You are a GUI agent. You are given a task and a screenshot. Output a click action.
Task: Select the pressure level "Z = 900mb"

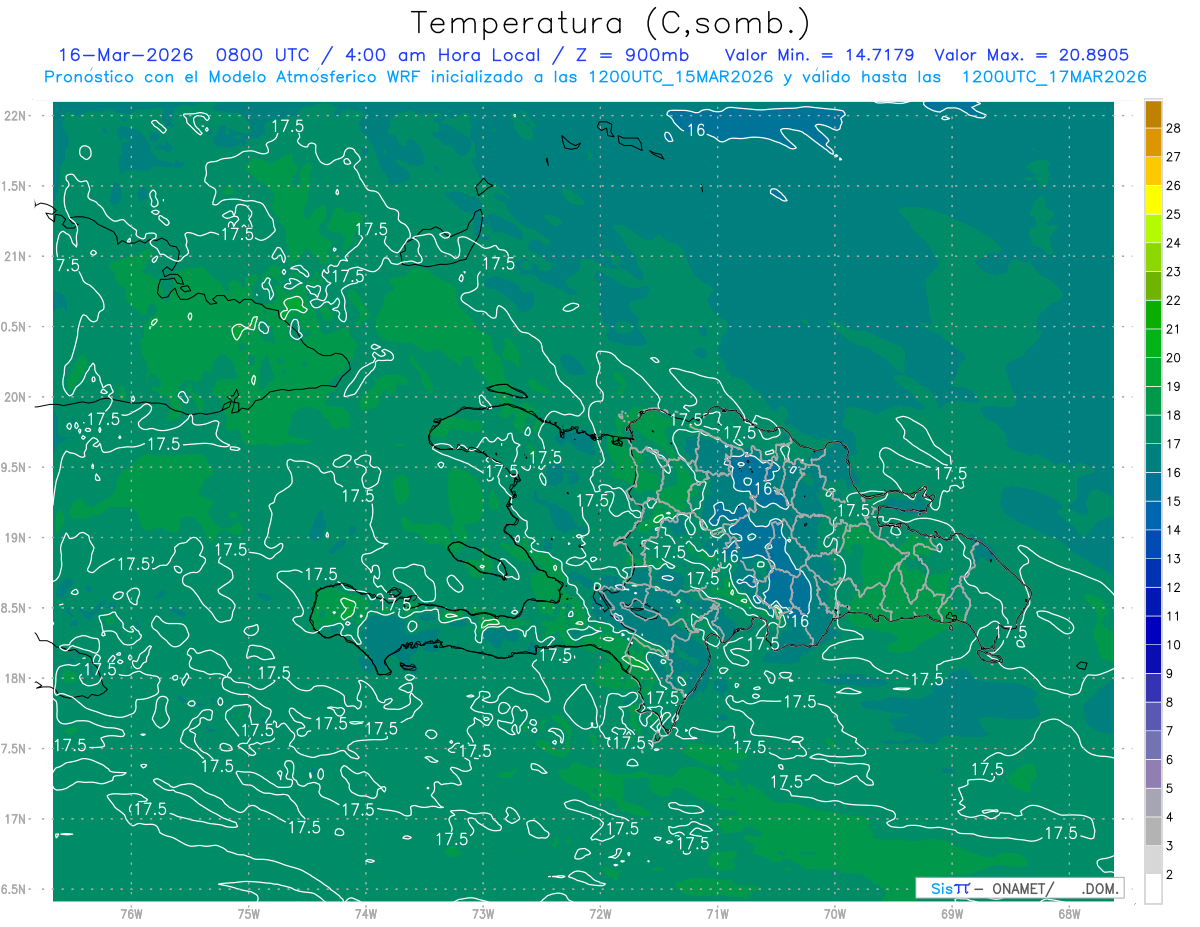pos(634,55)
